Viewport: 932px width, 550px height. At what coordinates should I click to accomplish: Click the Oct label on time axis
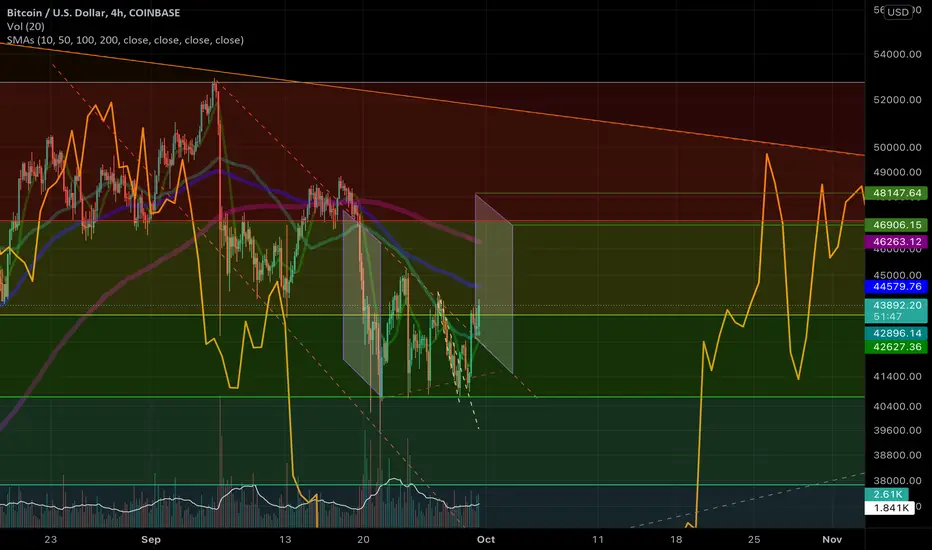pyautogui.click(x=486, y=539)
